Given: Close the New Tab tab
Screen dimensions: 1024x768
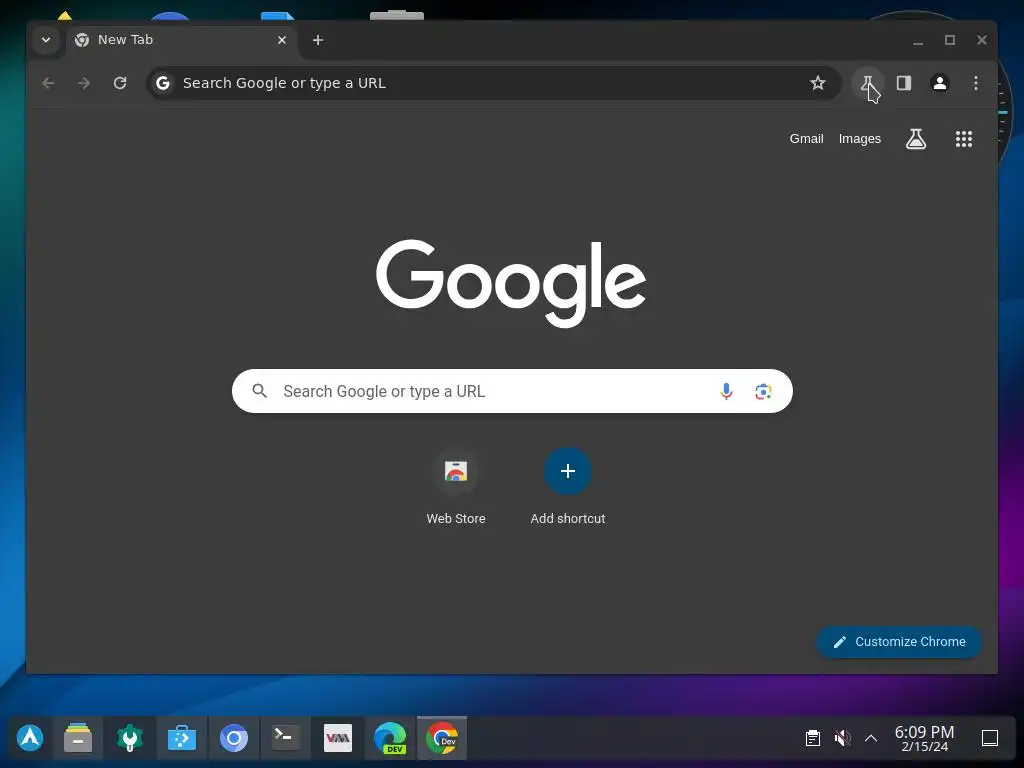Looking at the screenshot, I should click(x=281, y=40).
